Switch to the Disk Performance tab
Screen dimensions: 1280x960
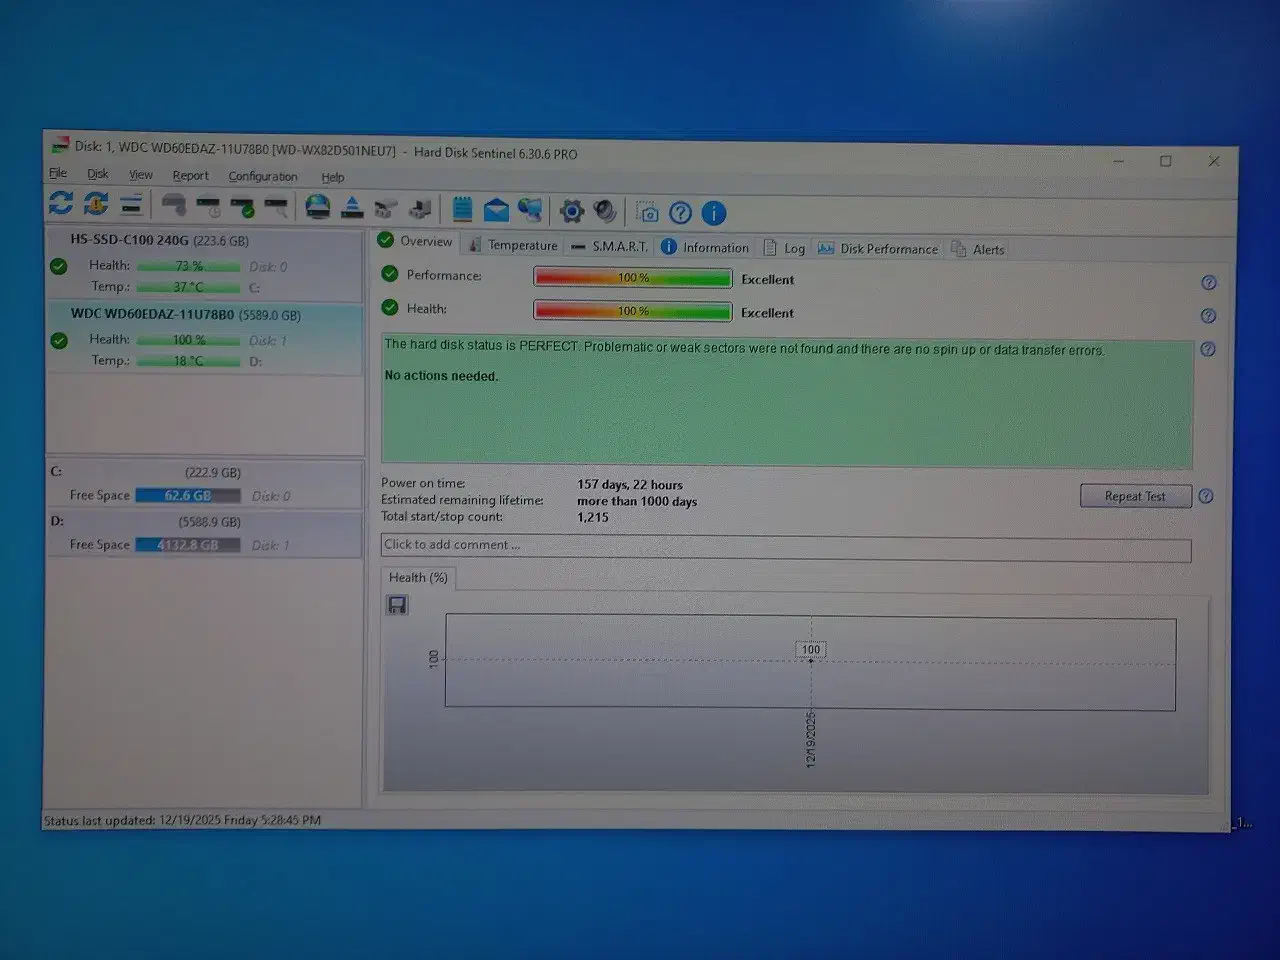(x=878, y=249)
